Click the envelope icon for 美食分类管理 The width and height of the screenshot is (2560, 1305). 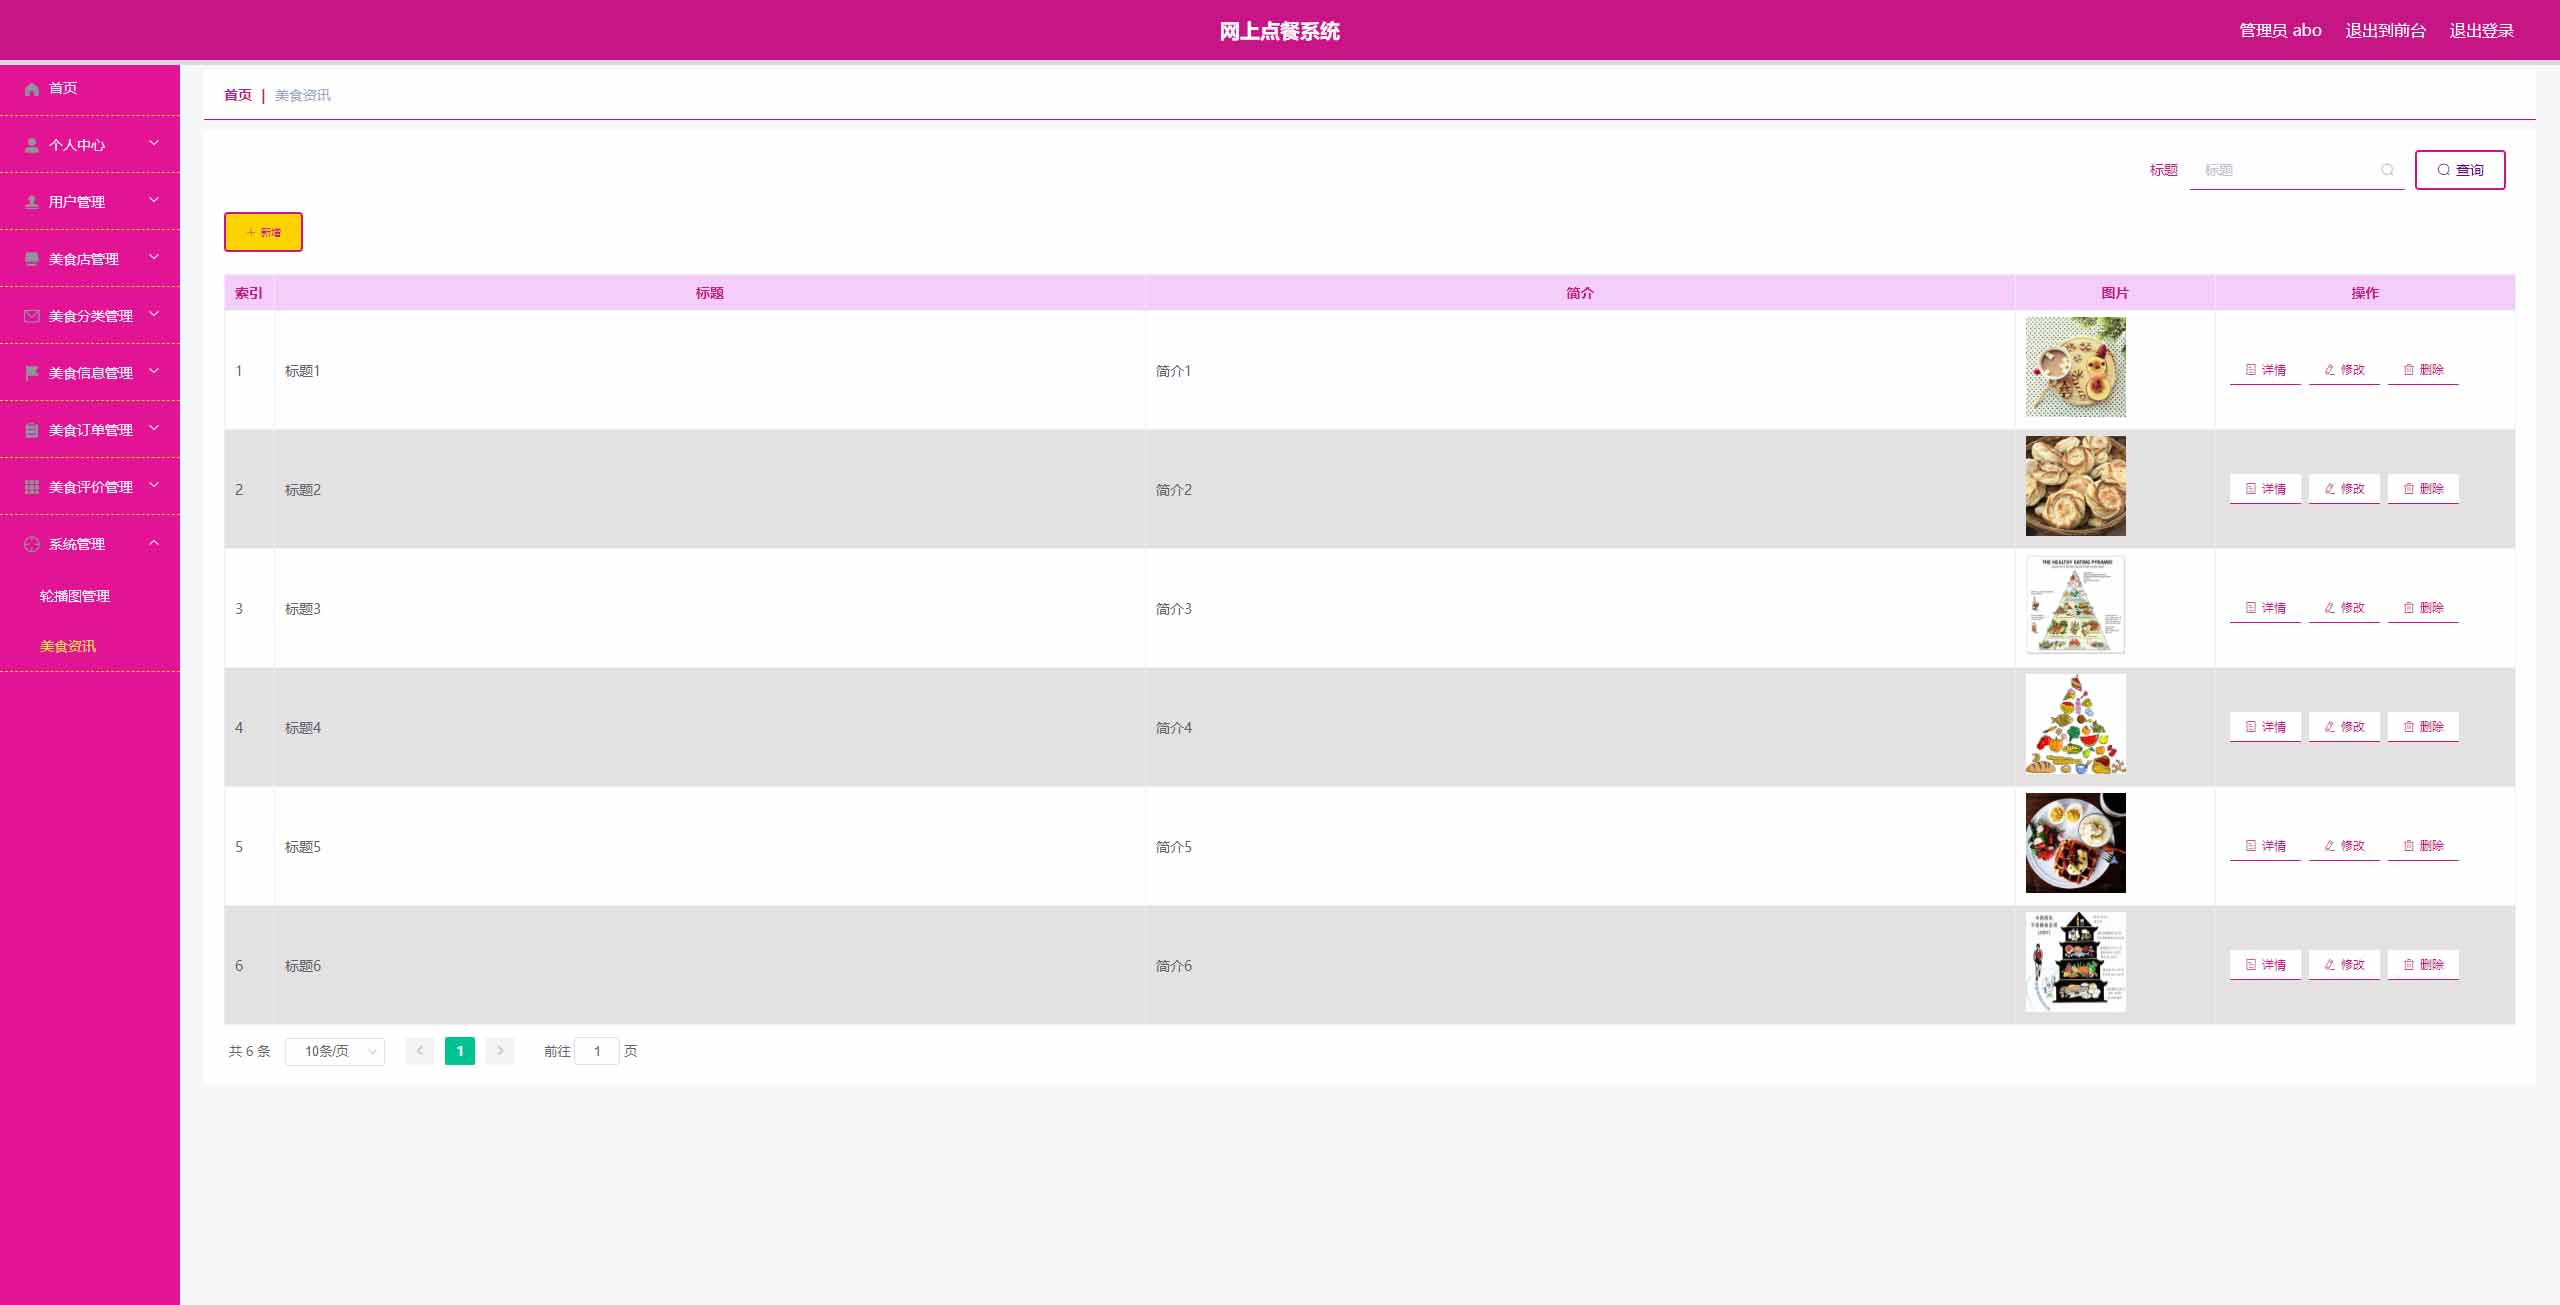pos(32,316)
